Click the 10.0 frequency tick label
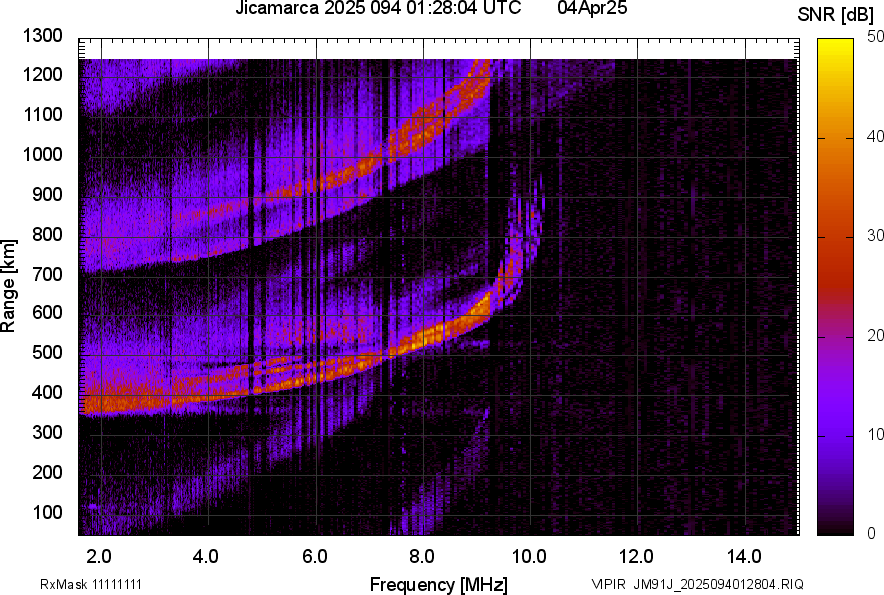The height and width of the screenshot is (595, 884). pyautogui.click(x=529, y=557)
